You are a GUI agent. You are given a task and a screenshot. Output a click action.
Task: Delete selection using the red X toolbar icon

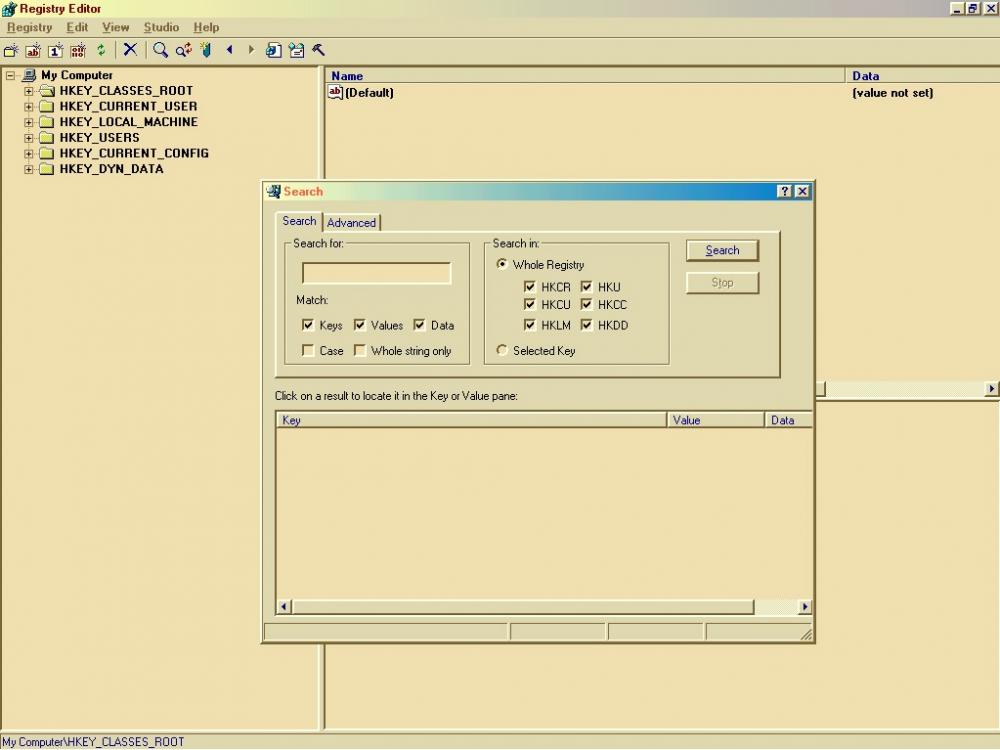[128, 50]
